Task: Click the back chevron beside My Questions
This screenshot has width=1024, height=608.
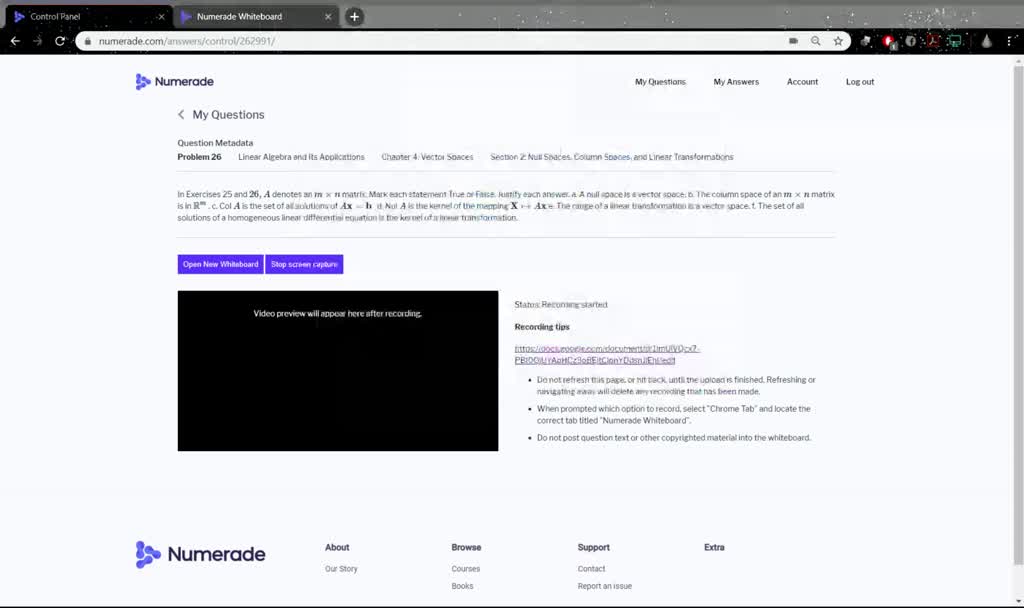Action: (x=181, y=114)
